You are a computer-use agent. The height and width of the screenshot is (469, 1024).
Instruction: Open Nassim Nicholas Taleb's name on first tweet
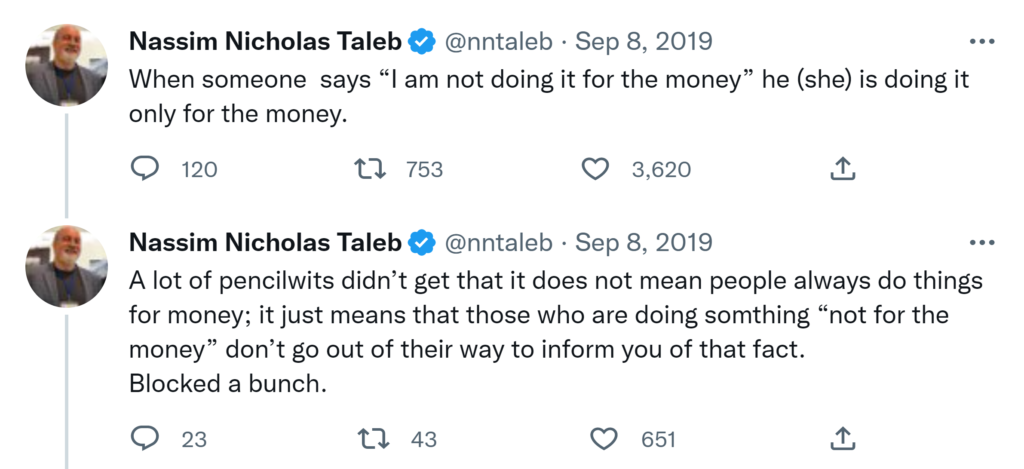click(x=266, y=42)
